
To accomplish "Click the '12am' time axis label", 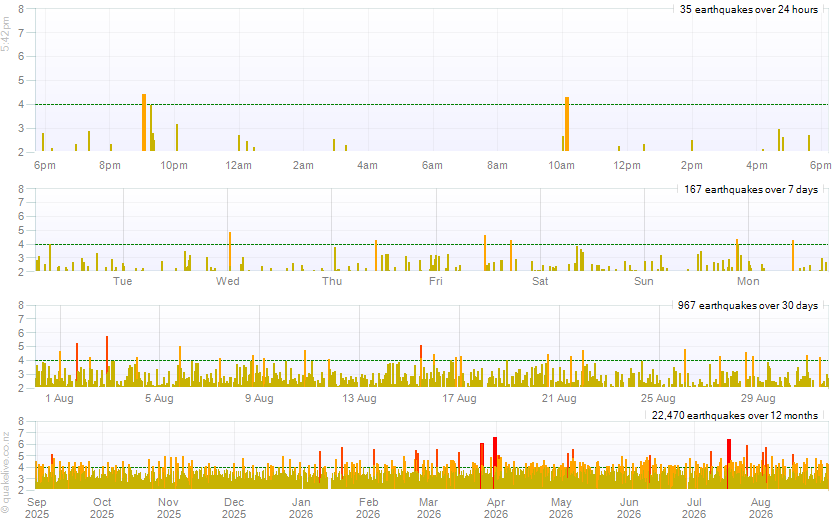I will (239, 166).
